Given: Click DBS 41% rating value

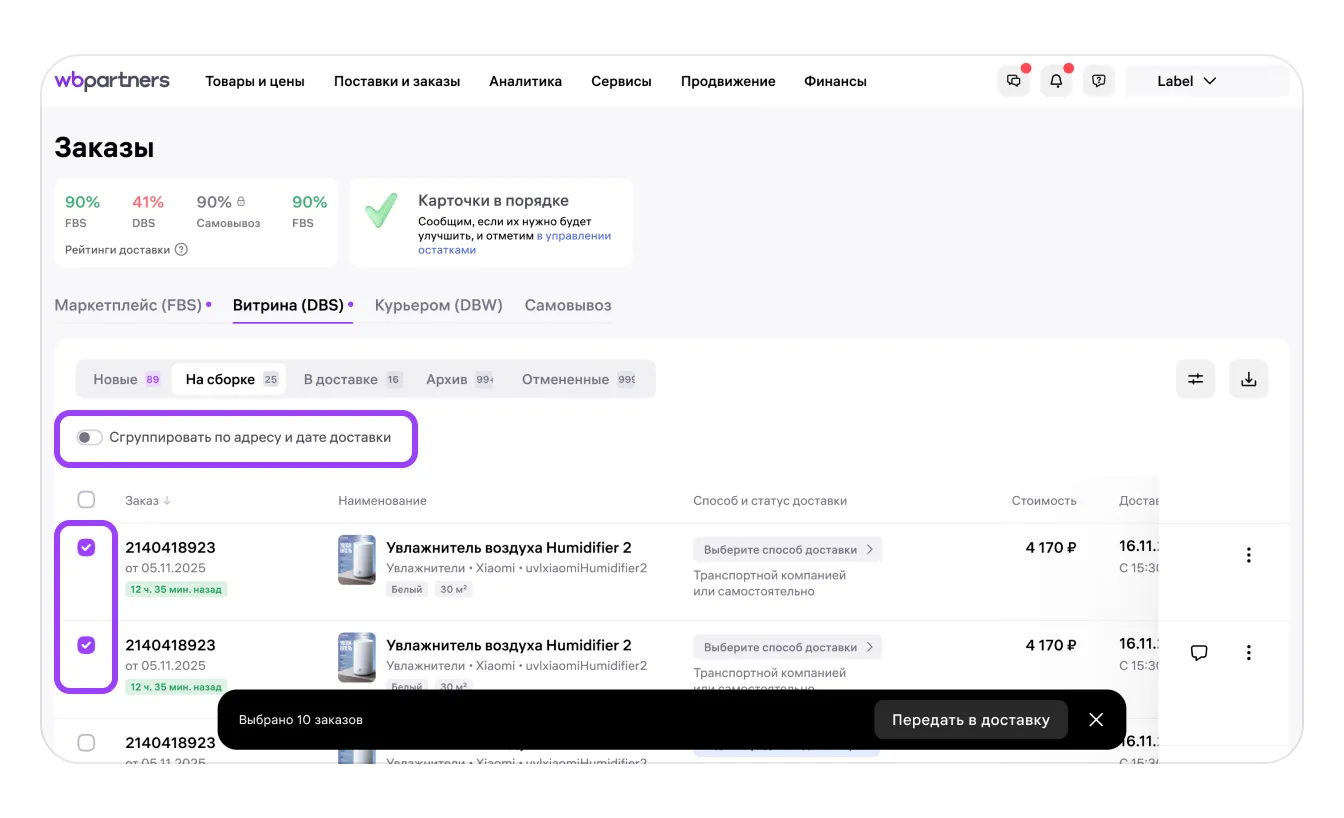Looking at the screenshot, I should pyautogui.click(x=148, y=202).
